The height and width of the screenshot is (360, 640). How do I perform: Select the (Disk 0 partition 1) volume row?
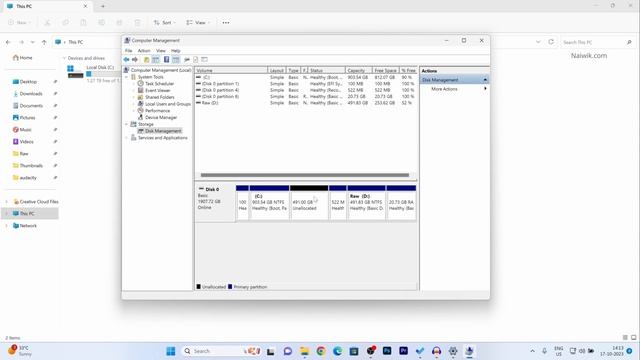[305, 84]
